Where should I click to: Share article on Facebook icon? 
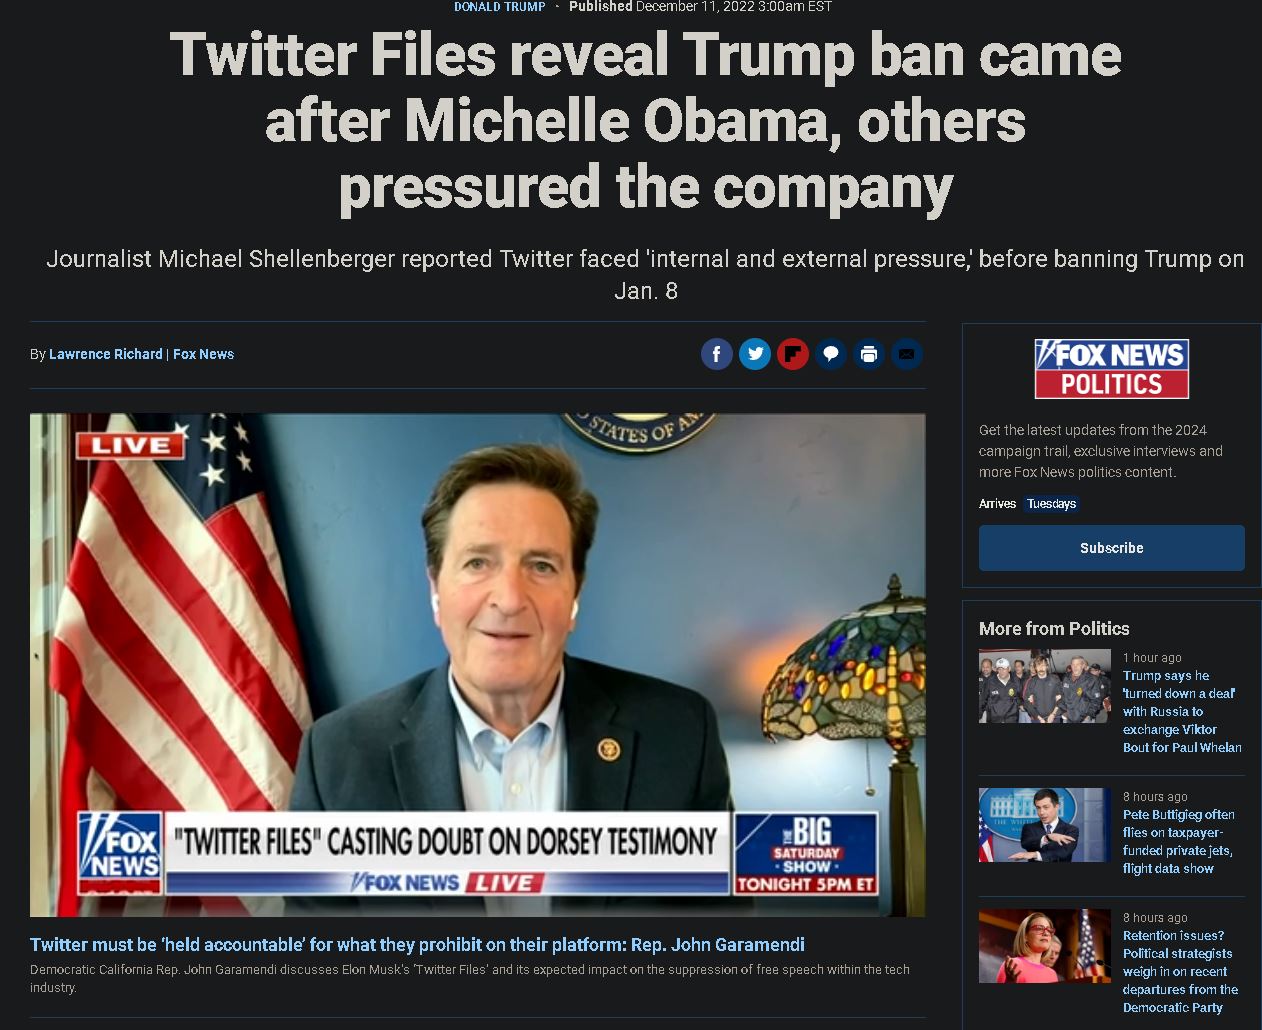[x=717, y=354]
